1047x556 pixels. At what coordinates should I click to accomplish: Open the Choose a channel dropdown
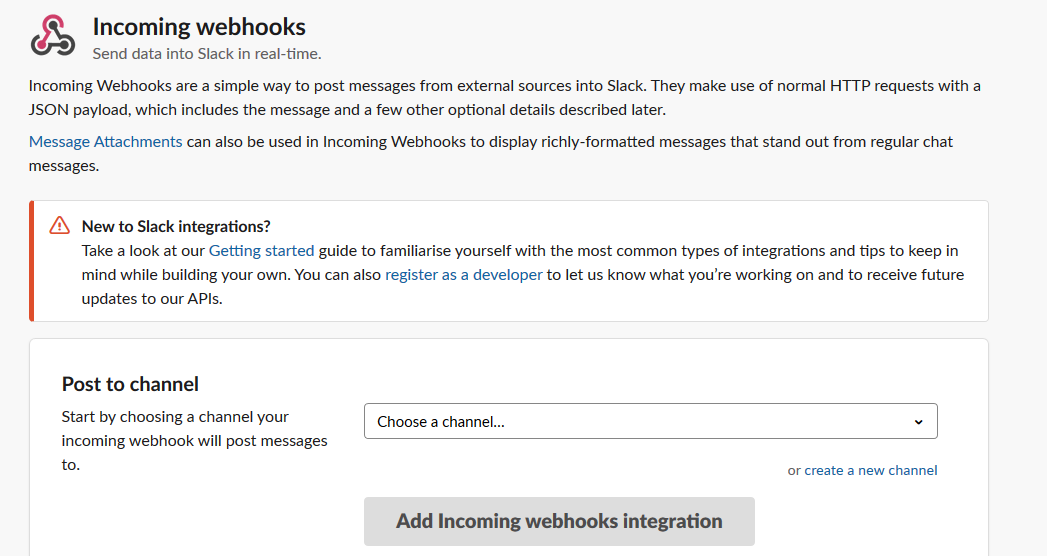[x=650, y=422]
